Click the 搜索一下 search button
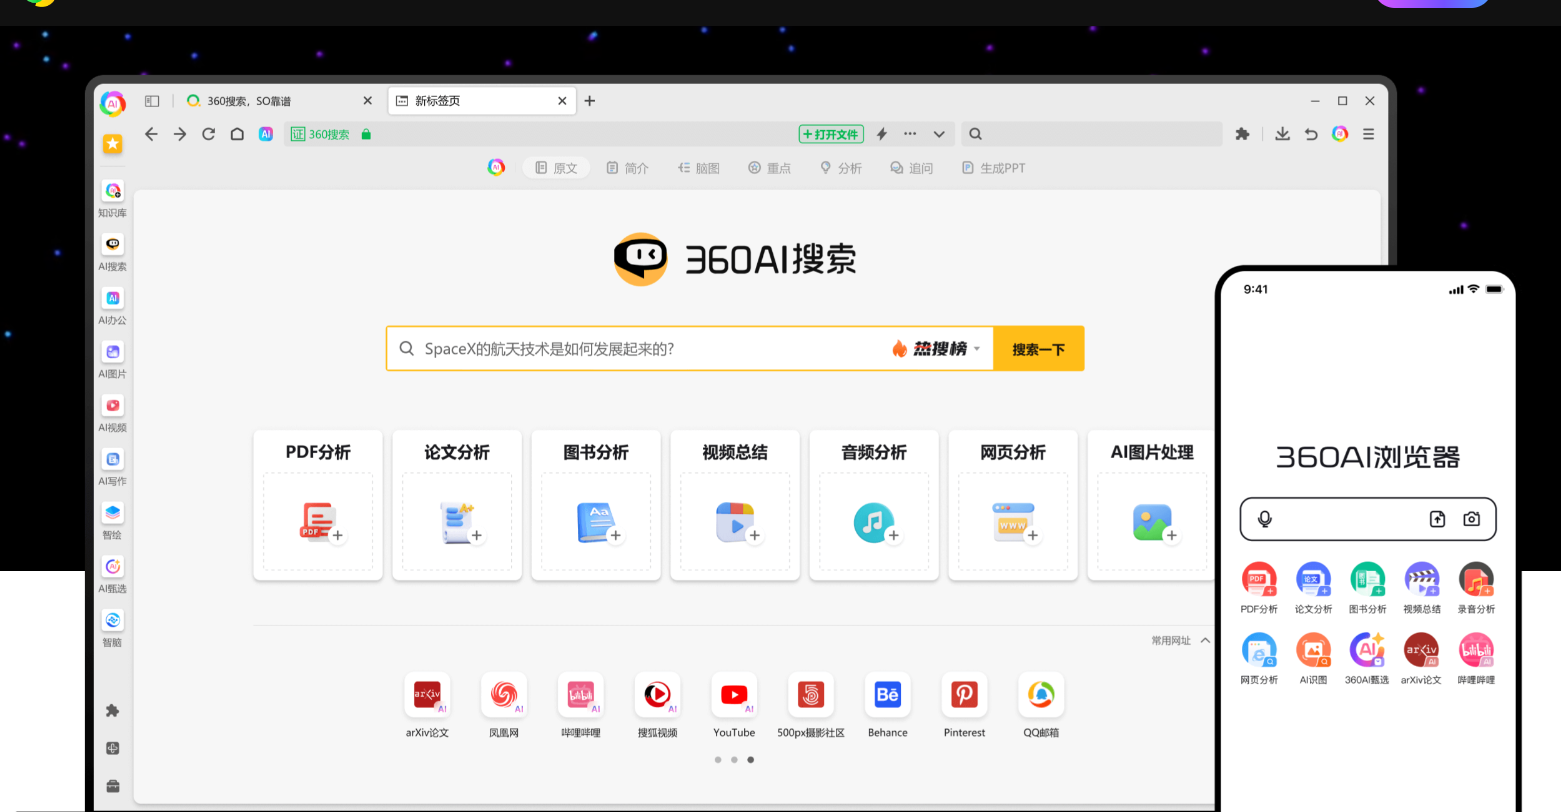The height and width of the screenshot is (812, 1561). coord(1038,348)
